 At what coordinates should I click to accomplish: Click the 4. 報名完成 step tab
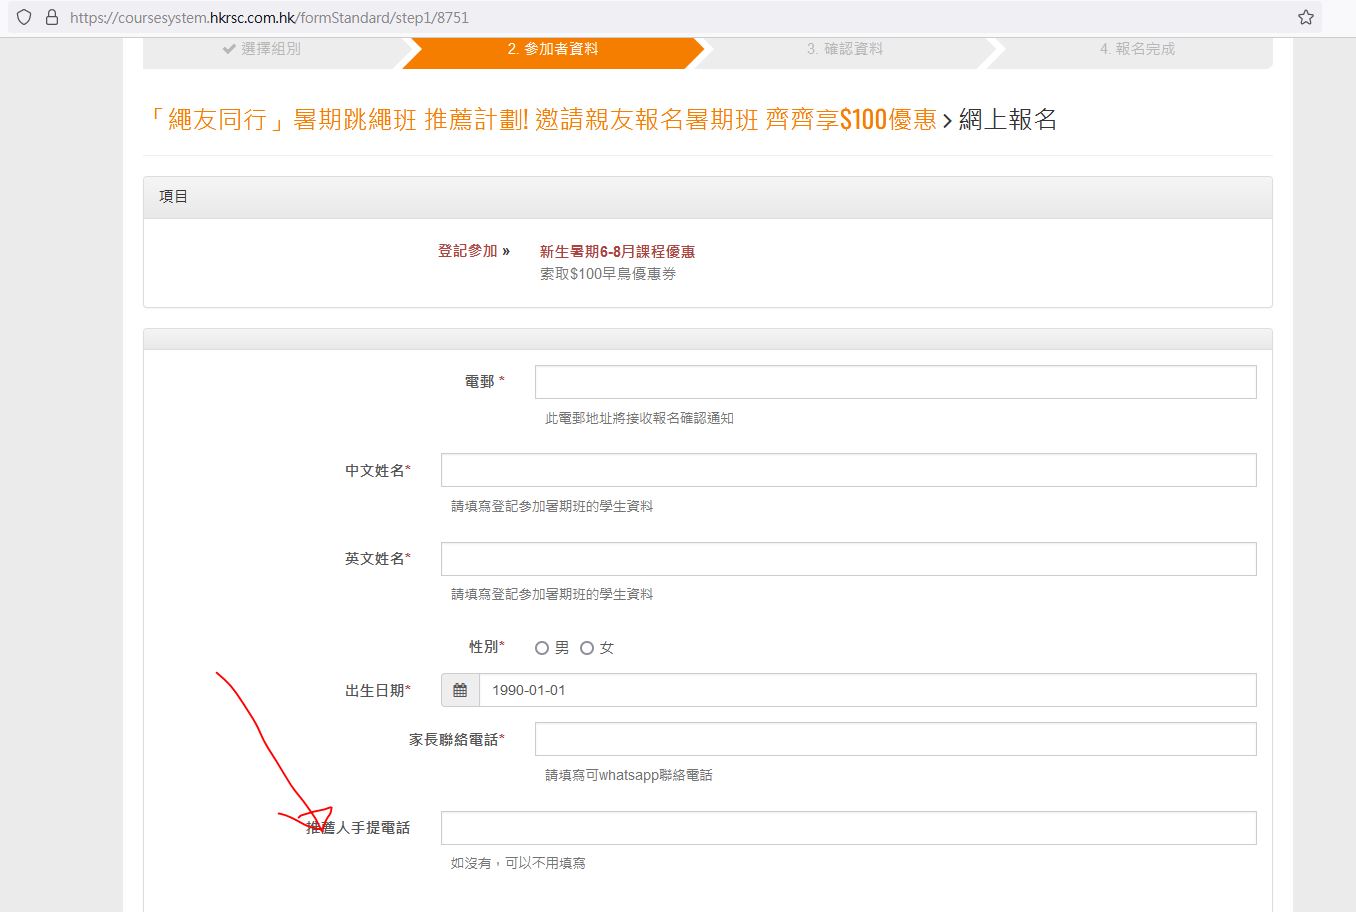tap(1136, 49)
